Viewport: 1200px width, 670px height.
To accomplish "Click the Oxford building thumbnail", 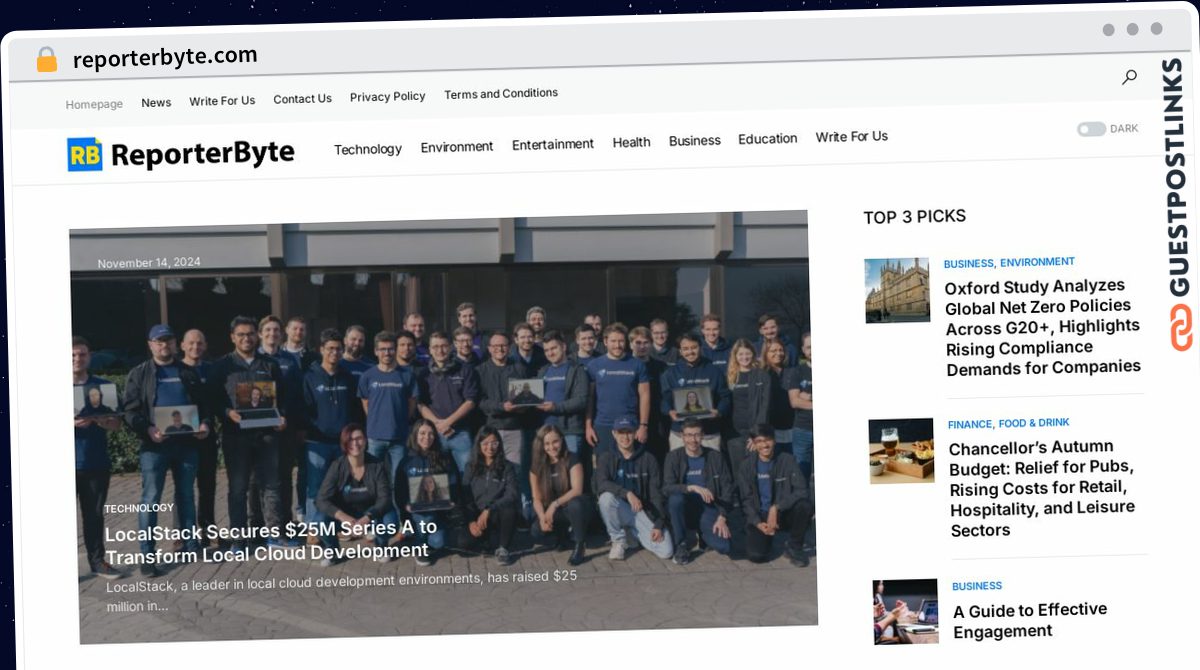I will coord(898,290).
